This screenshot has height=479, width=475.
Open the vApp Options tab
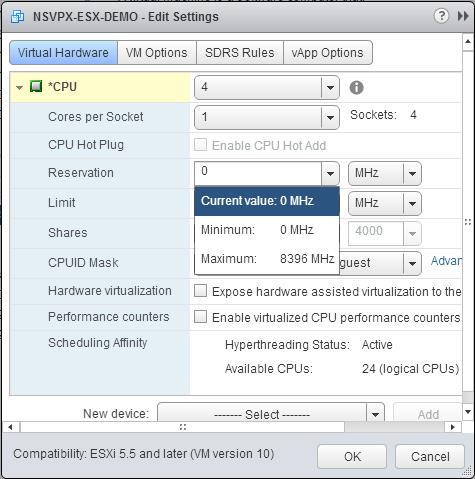[x=327, y=53]
